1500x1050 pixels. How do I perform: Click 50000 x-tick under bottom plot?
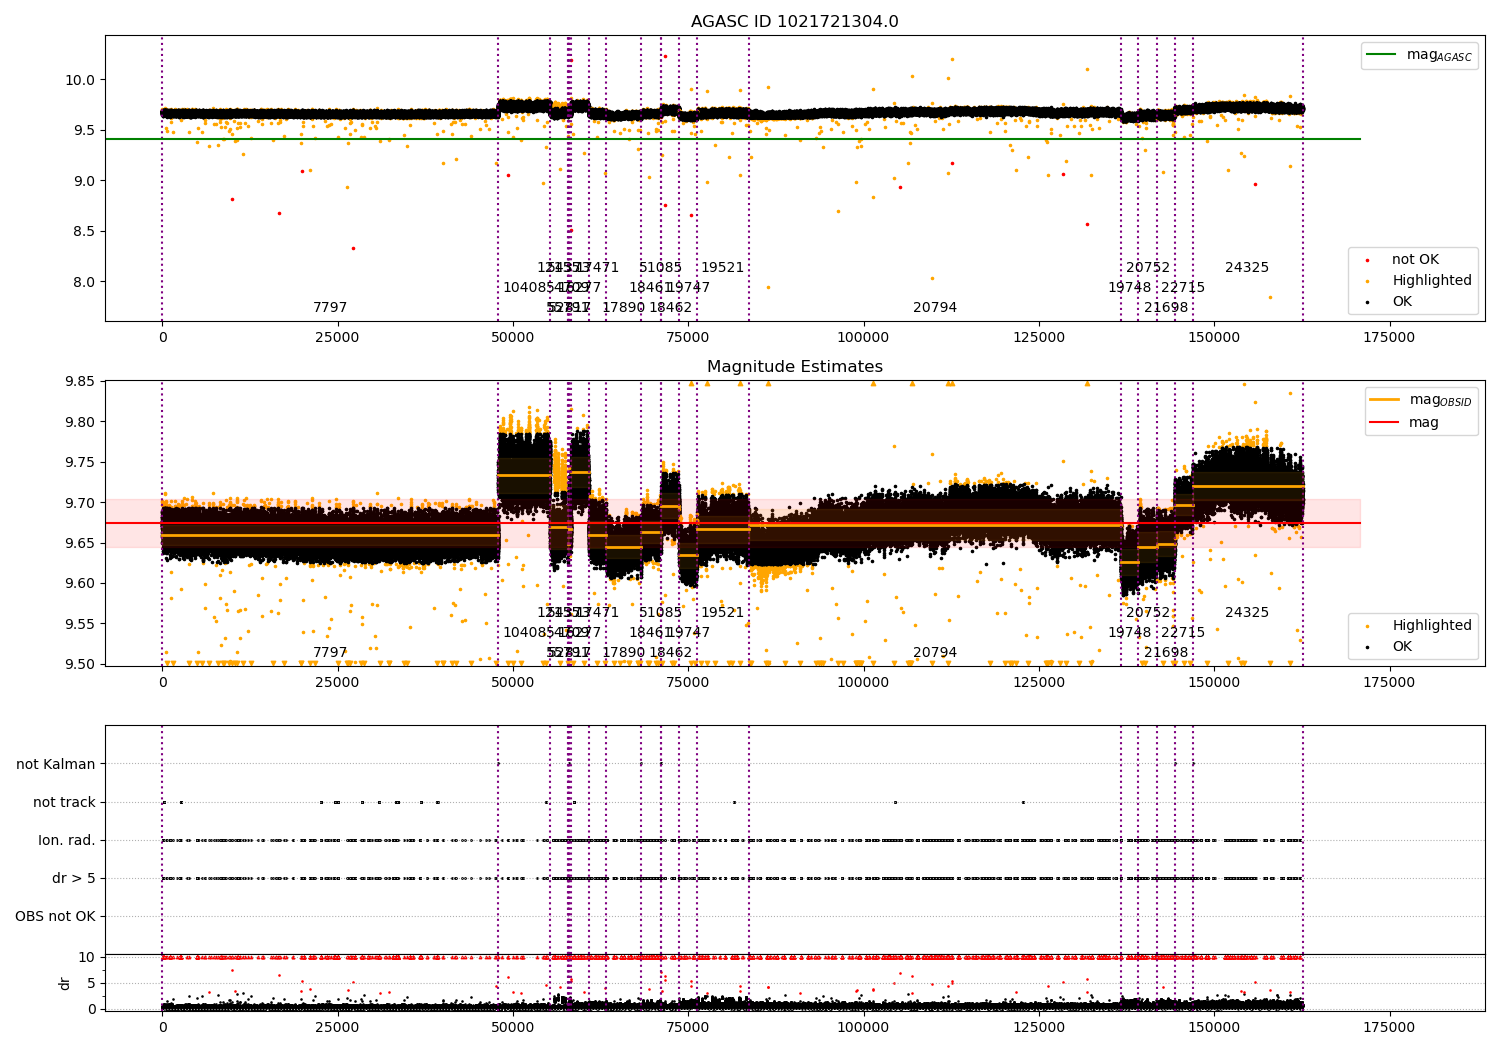(x=513, y=1028)
